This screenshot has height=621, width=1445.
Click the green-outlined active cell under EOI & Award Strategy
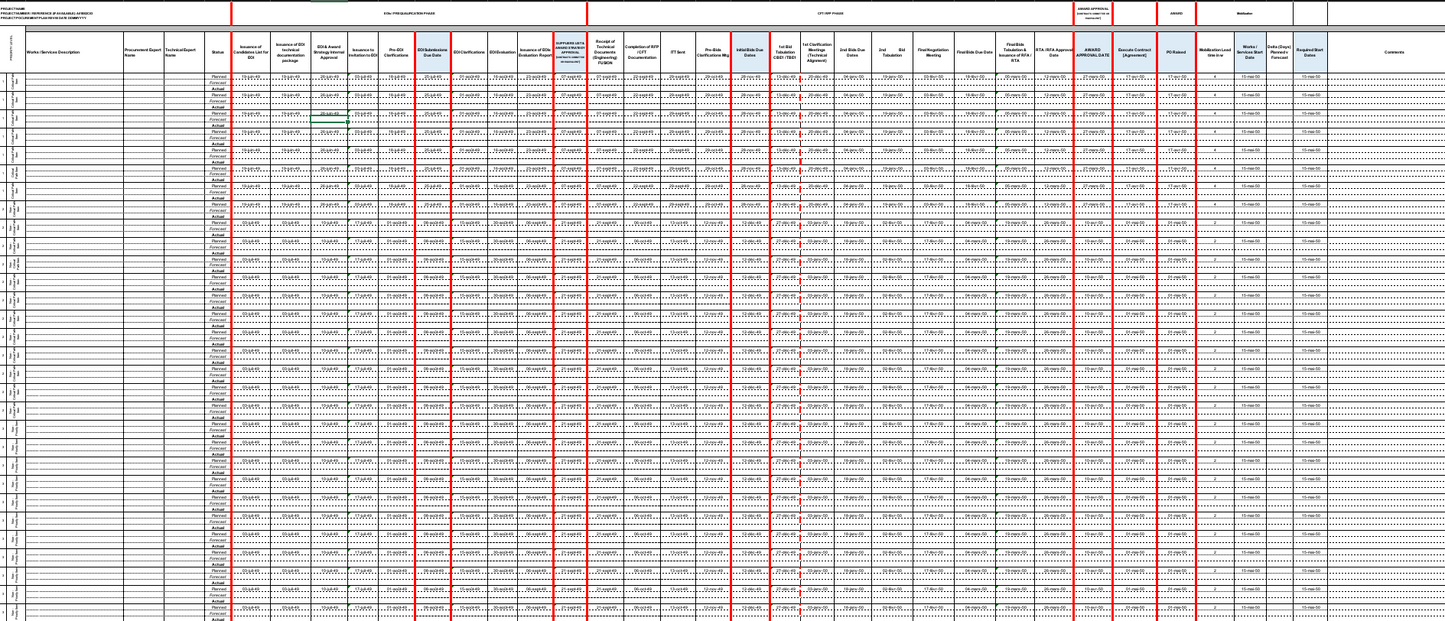[329, 120]
